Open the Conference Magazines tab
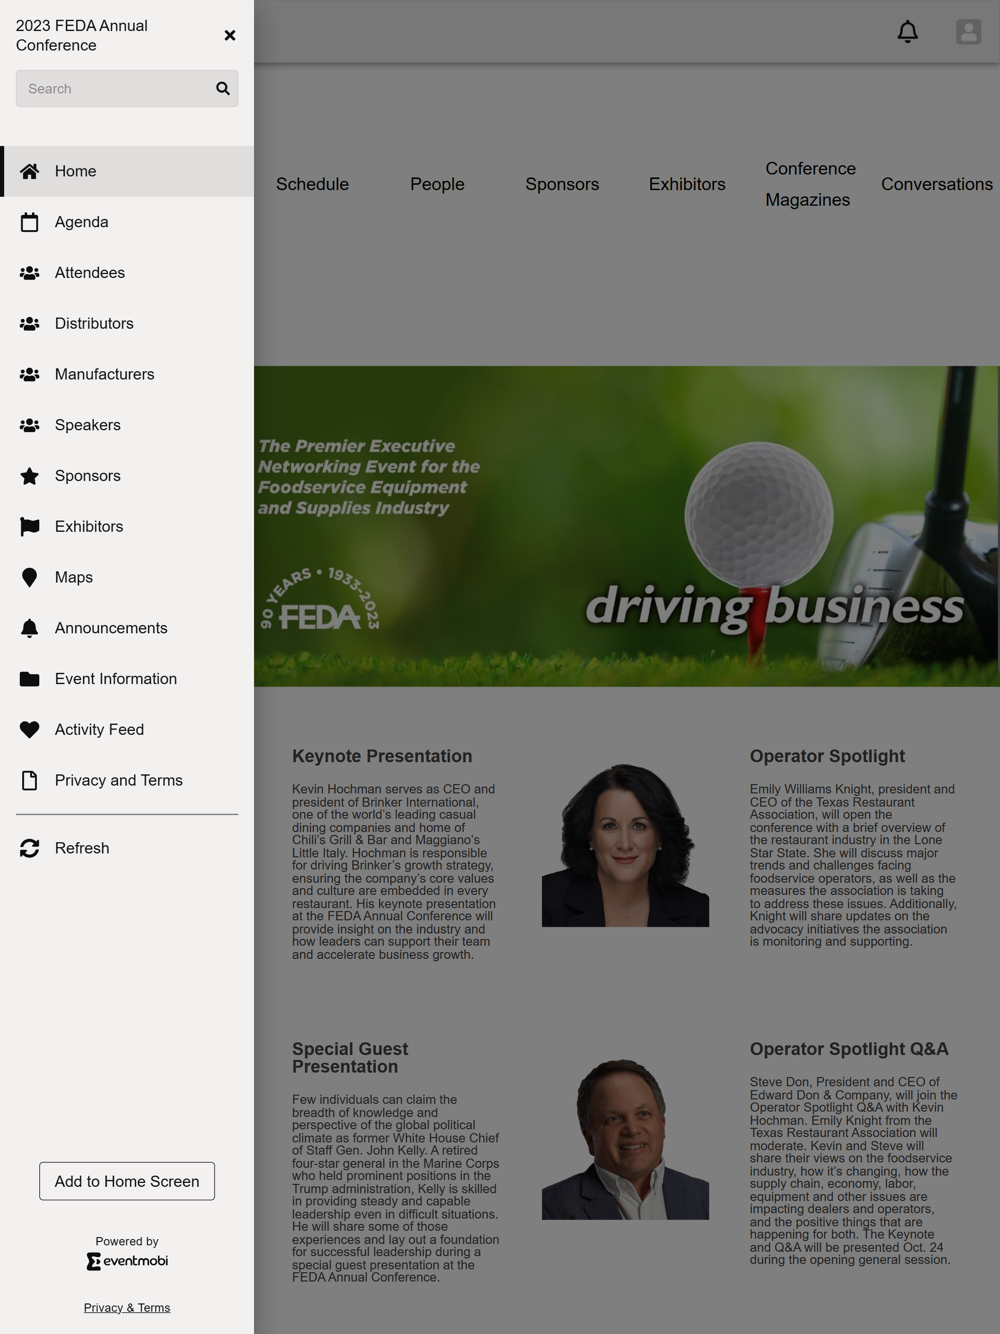 click(811, 184)
